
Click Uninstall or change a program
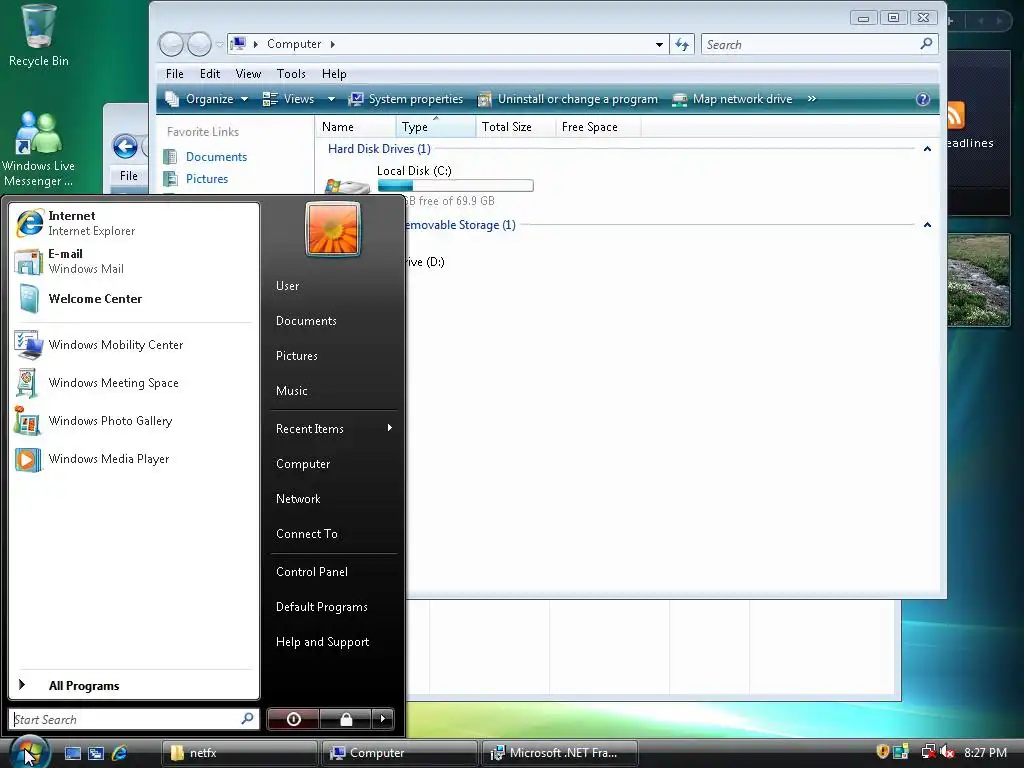(568, 99)
